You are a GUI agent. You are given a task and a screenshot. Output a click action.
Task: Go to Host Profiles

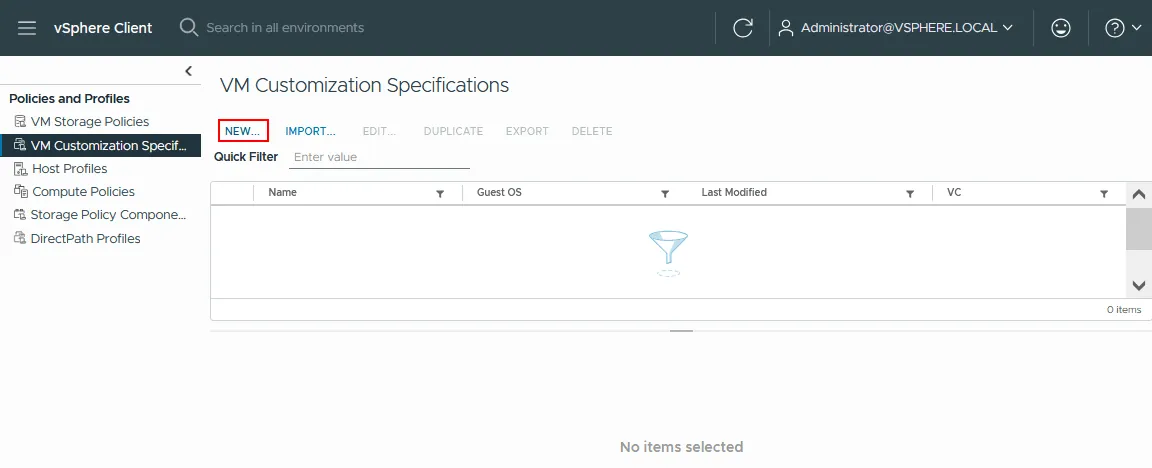point(70,168)
